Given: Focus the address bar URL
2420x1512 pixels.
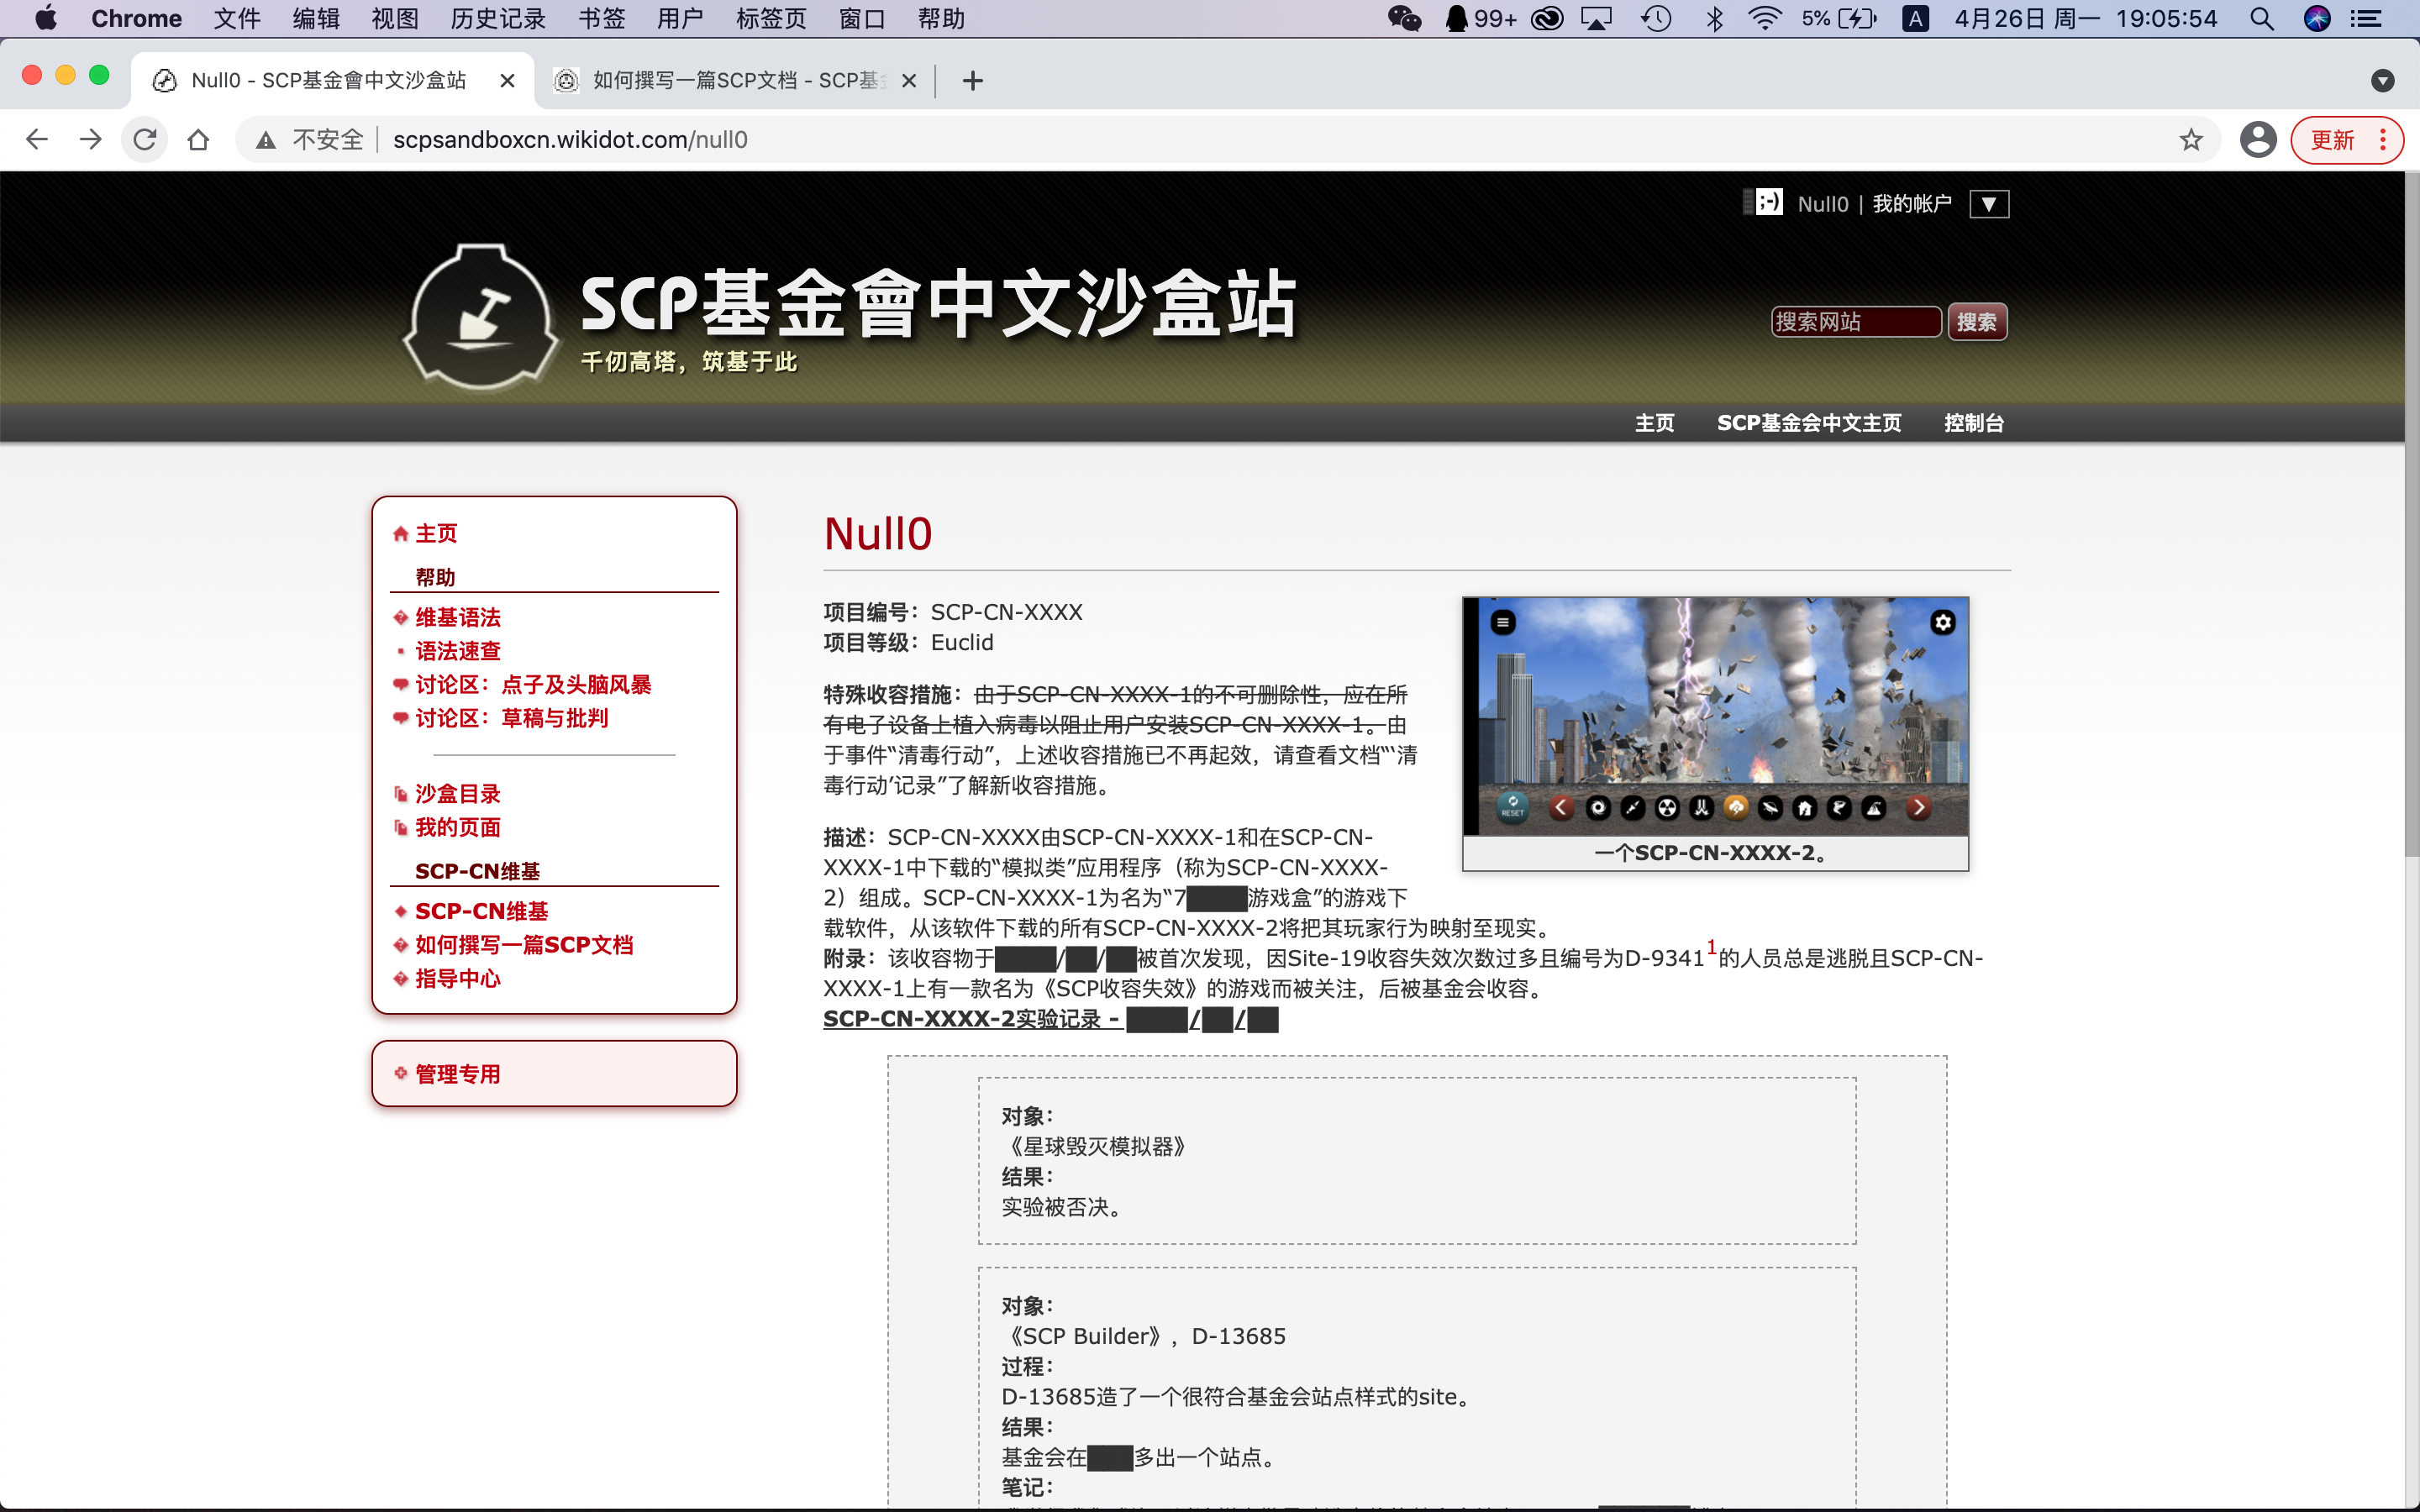Looking at the screenshot, I should 570,140.
